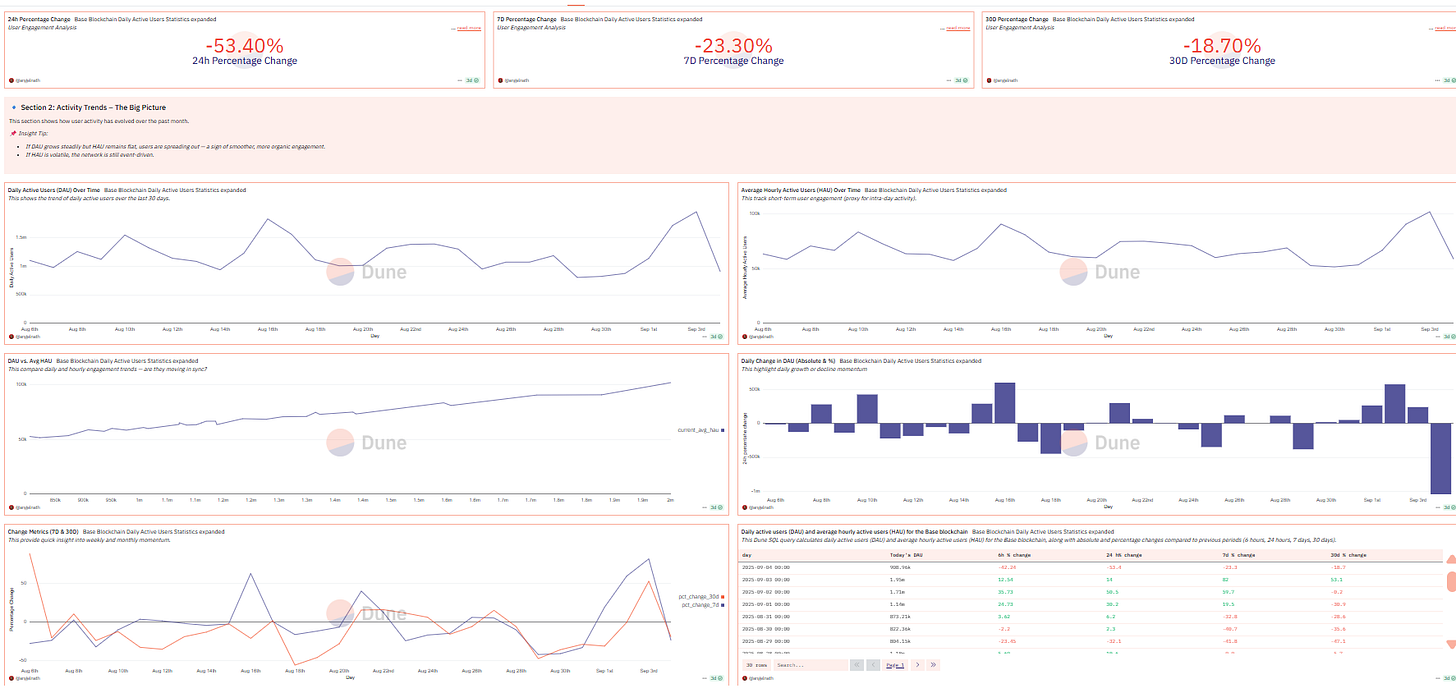
Task: Click table scrollbar down arrow
Action: tap(1450, 643)
